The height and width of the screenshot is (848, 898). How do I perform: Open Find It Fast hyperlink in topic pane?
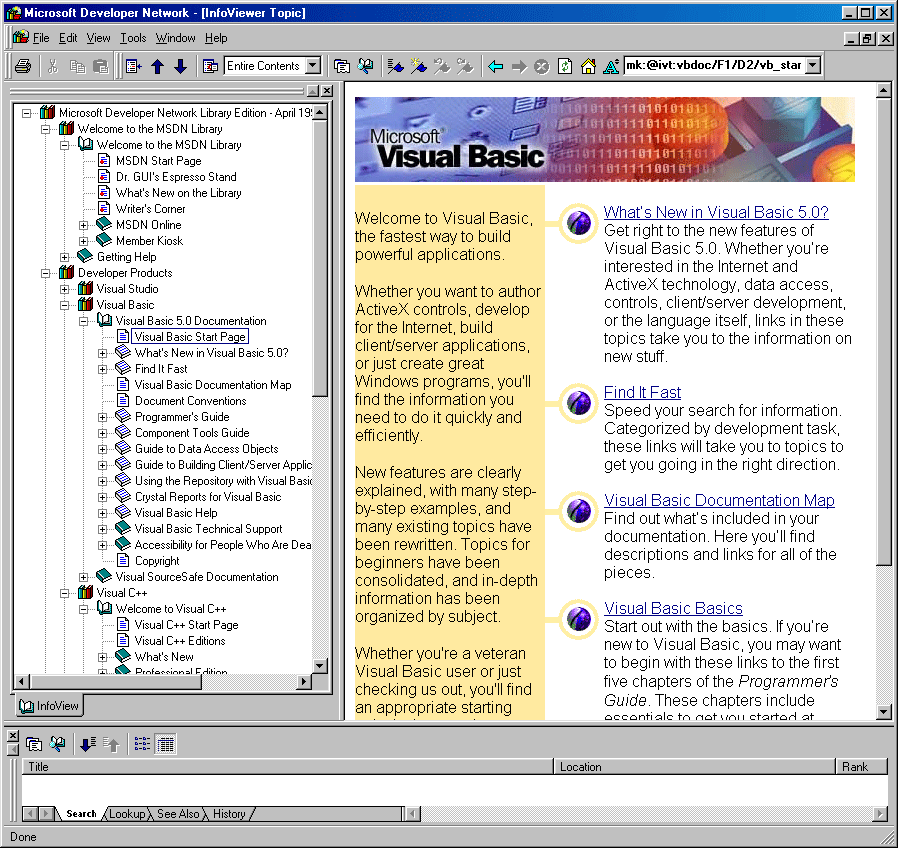point(642,392)
